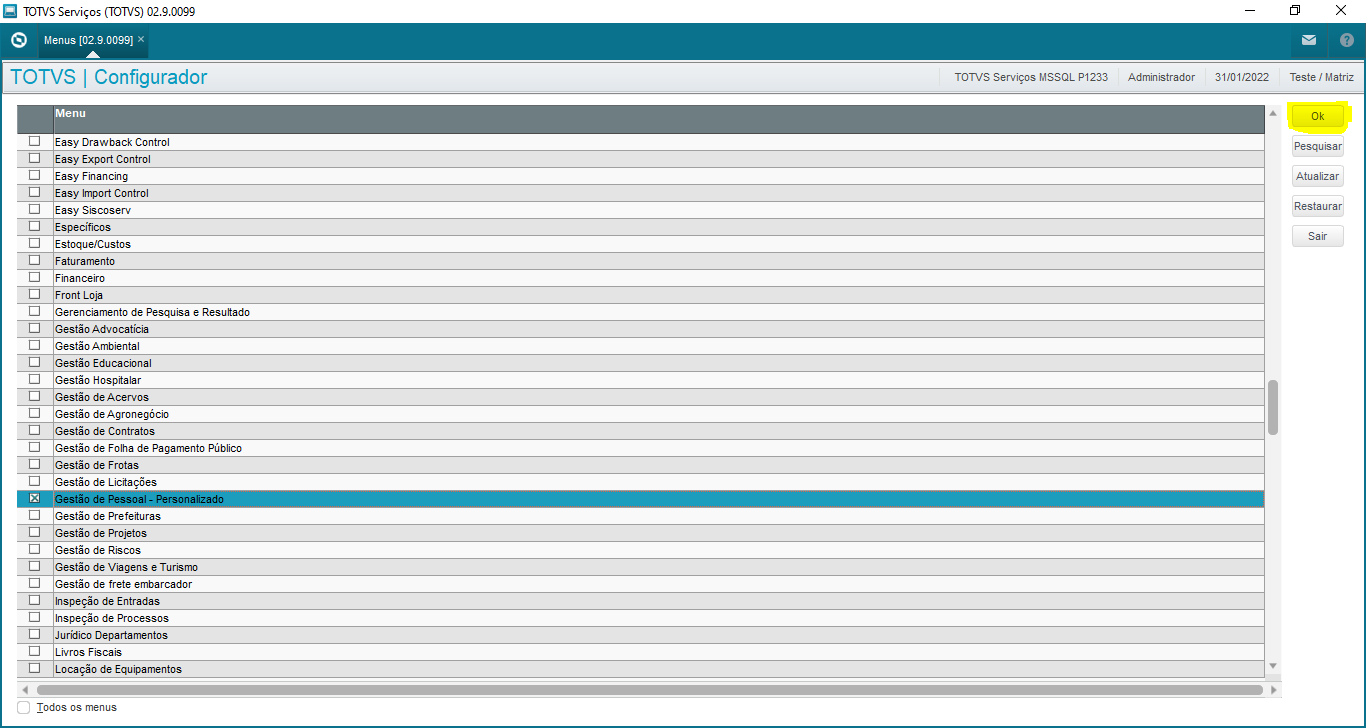The height and width of the screenshot is (728, 1366).
Task: Close the Menus [02.9.0099] tab
Action: [141, 40]
